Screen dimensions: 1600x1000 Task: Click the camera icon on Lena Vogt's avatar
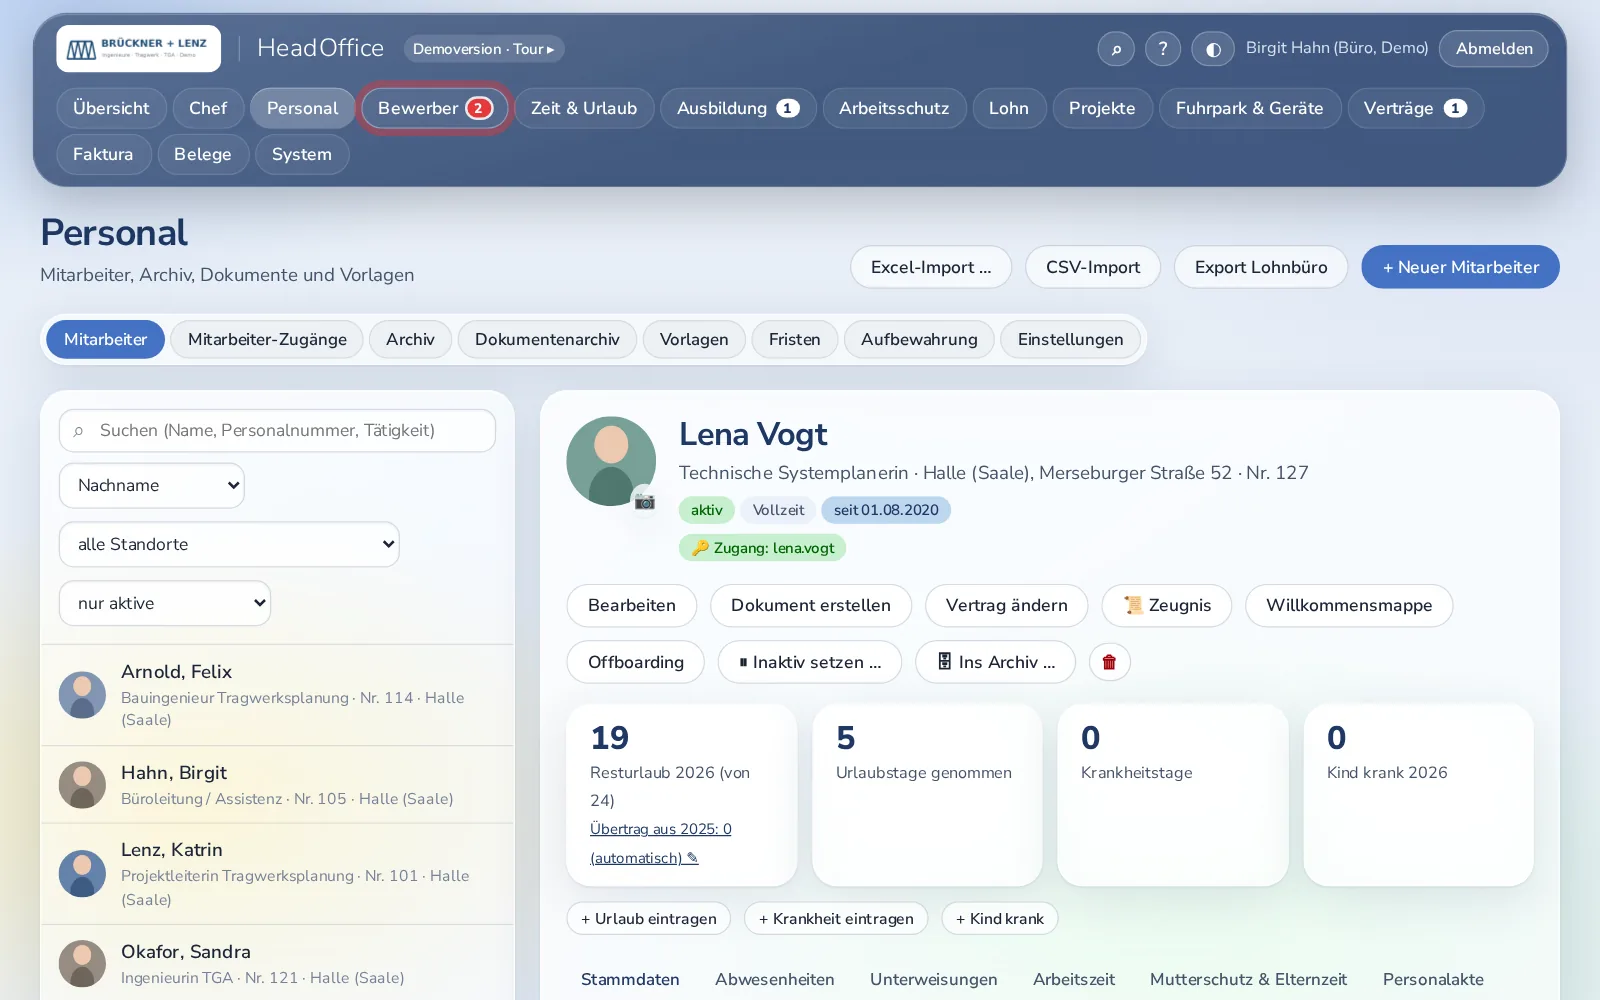[645, 500]
